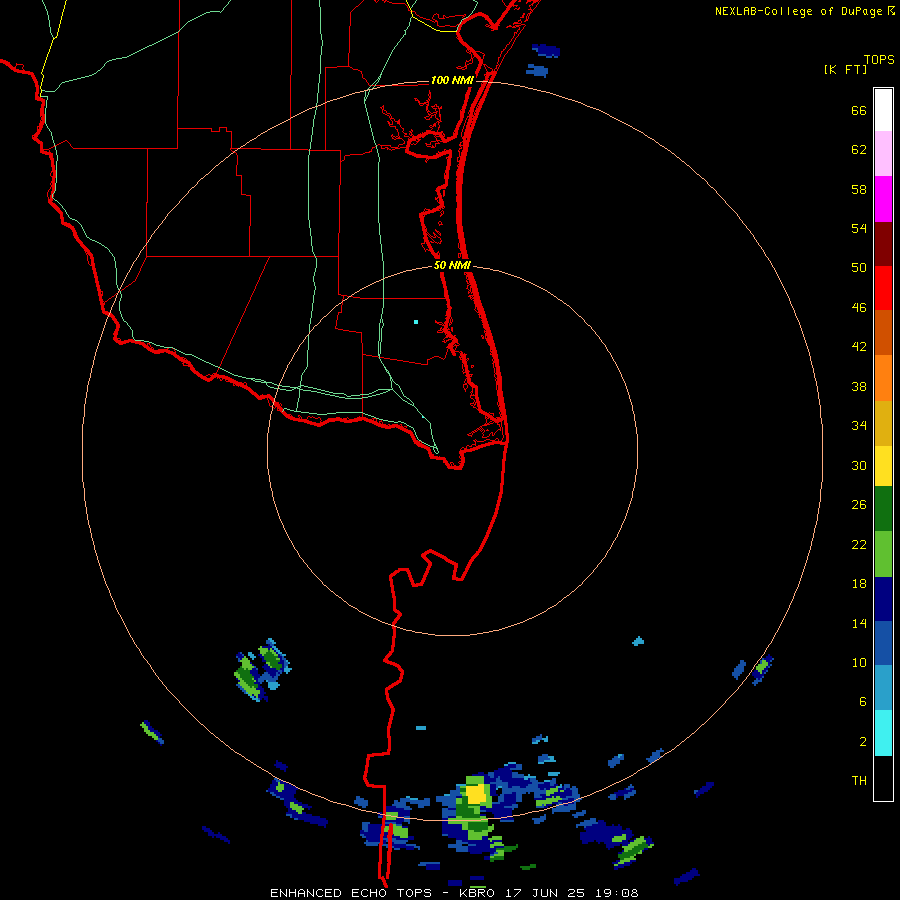Click the '[K FT]' units label
The width and height of the screenshot is (900, 900).
845,70
